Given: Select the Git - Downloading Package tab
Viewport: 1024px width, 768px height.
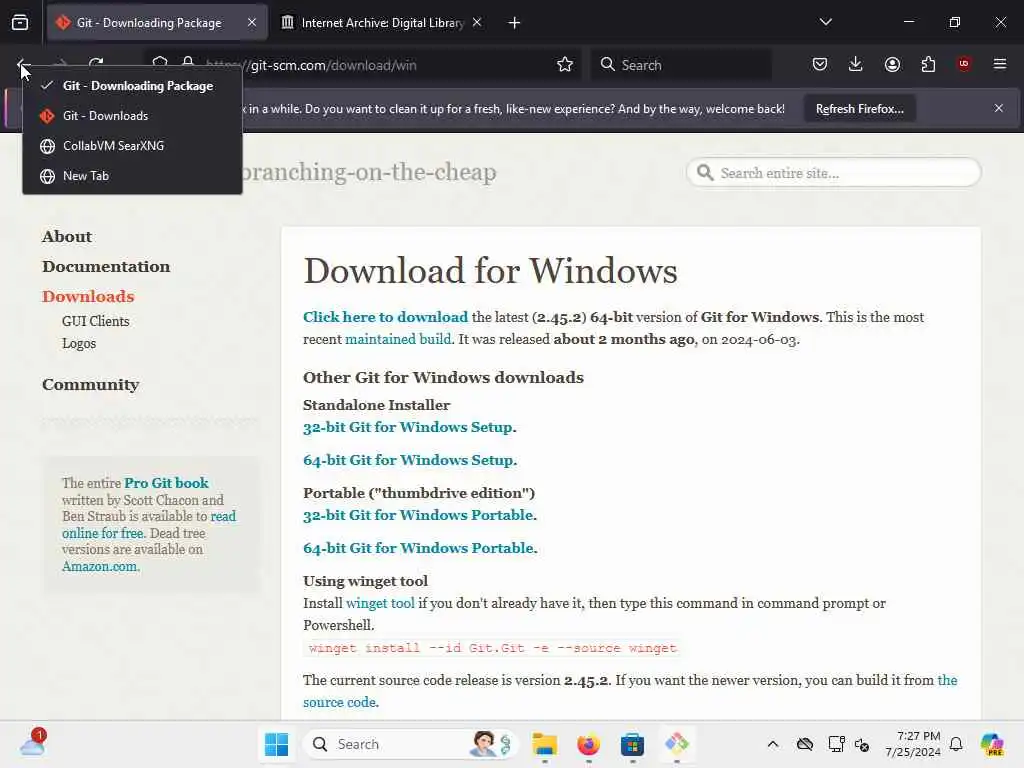Looking at the screenshot, I should point(157,23).
